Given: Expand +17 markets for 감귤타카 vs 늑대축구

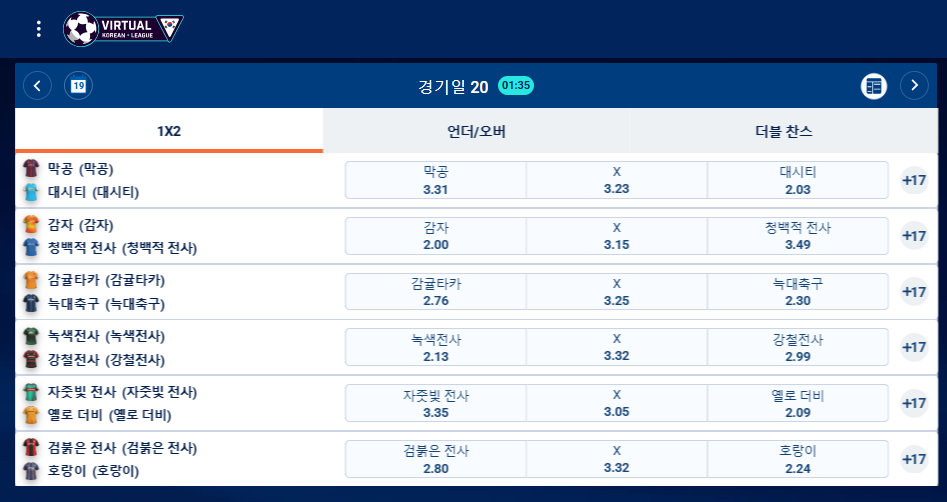Looking at the screenshot, I should pyautogui.click(x=914, y=292).
